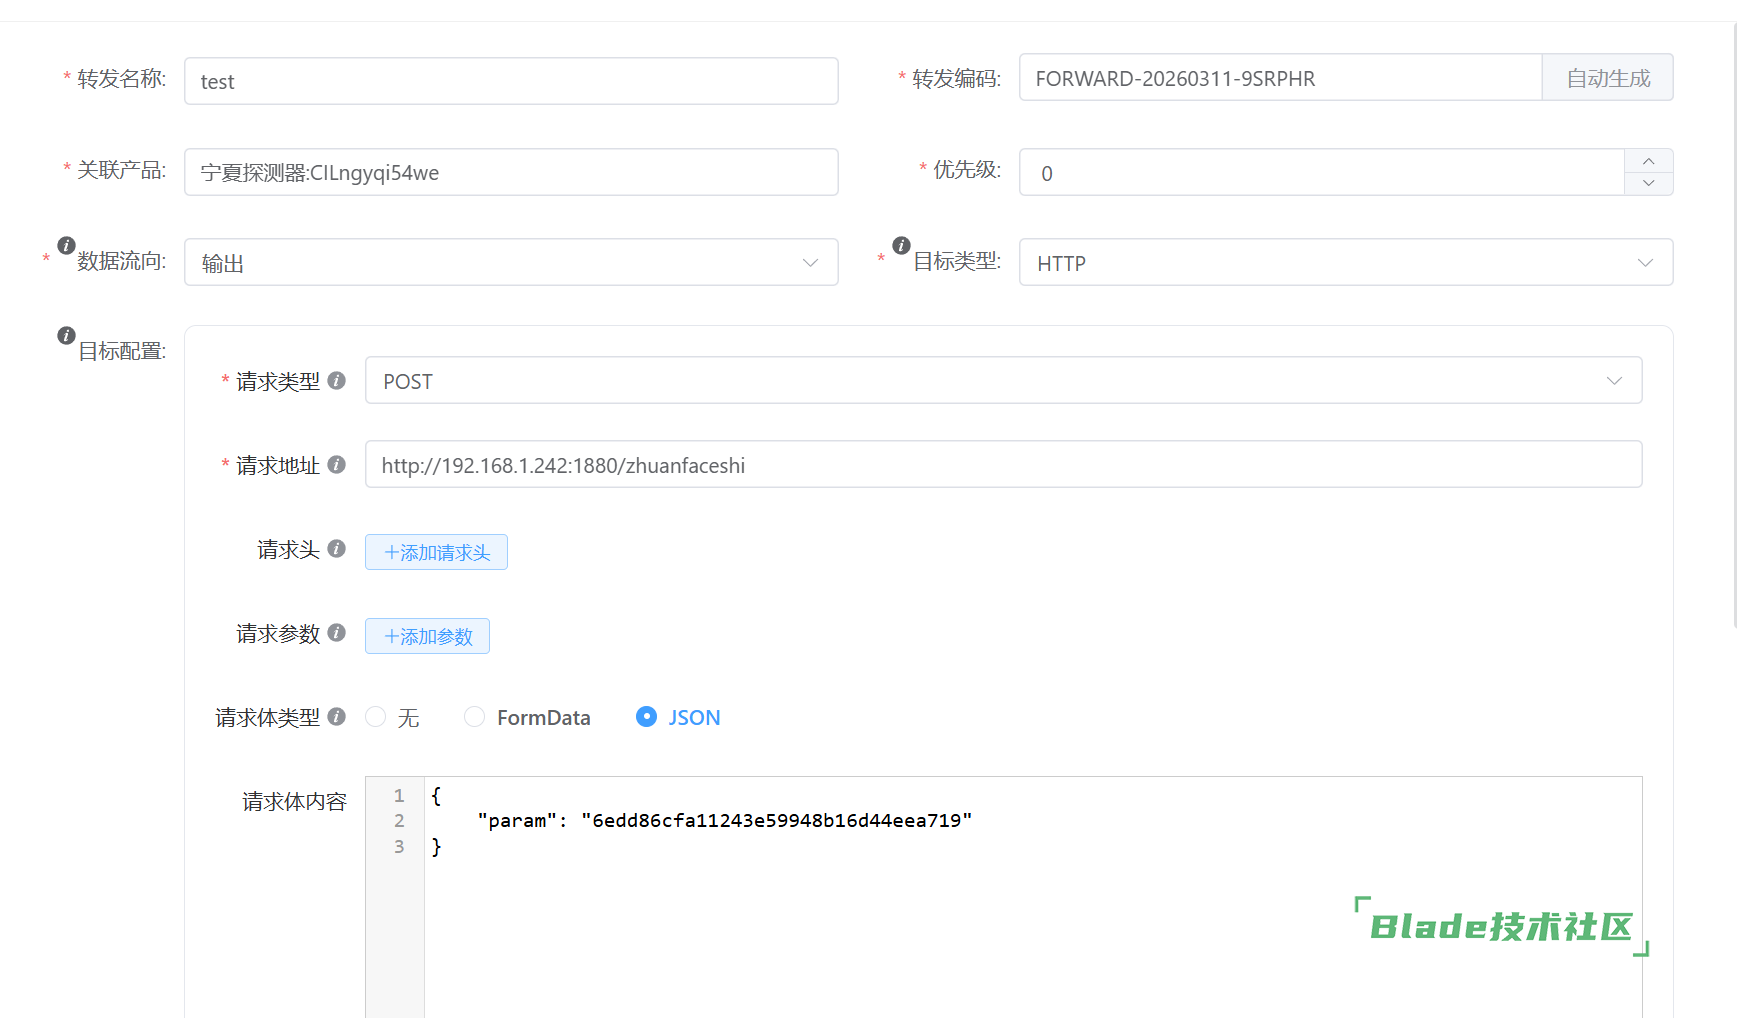Click the +添加请求头 button
This screenshot has height=1018, width=1737.
tap(436, 552)
